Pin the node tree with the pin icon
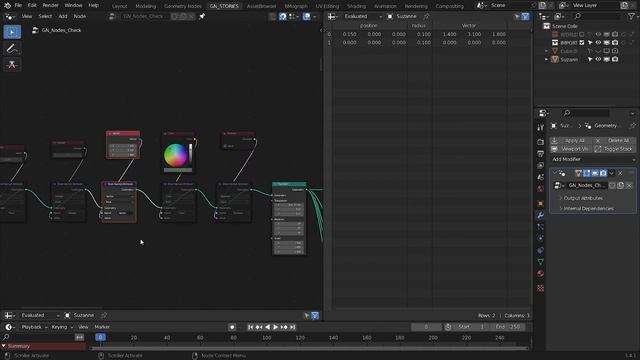The height and width of the screenshot is (360, 640). coord(202,16)
